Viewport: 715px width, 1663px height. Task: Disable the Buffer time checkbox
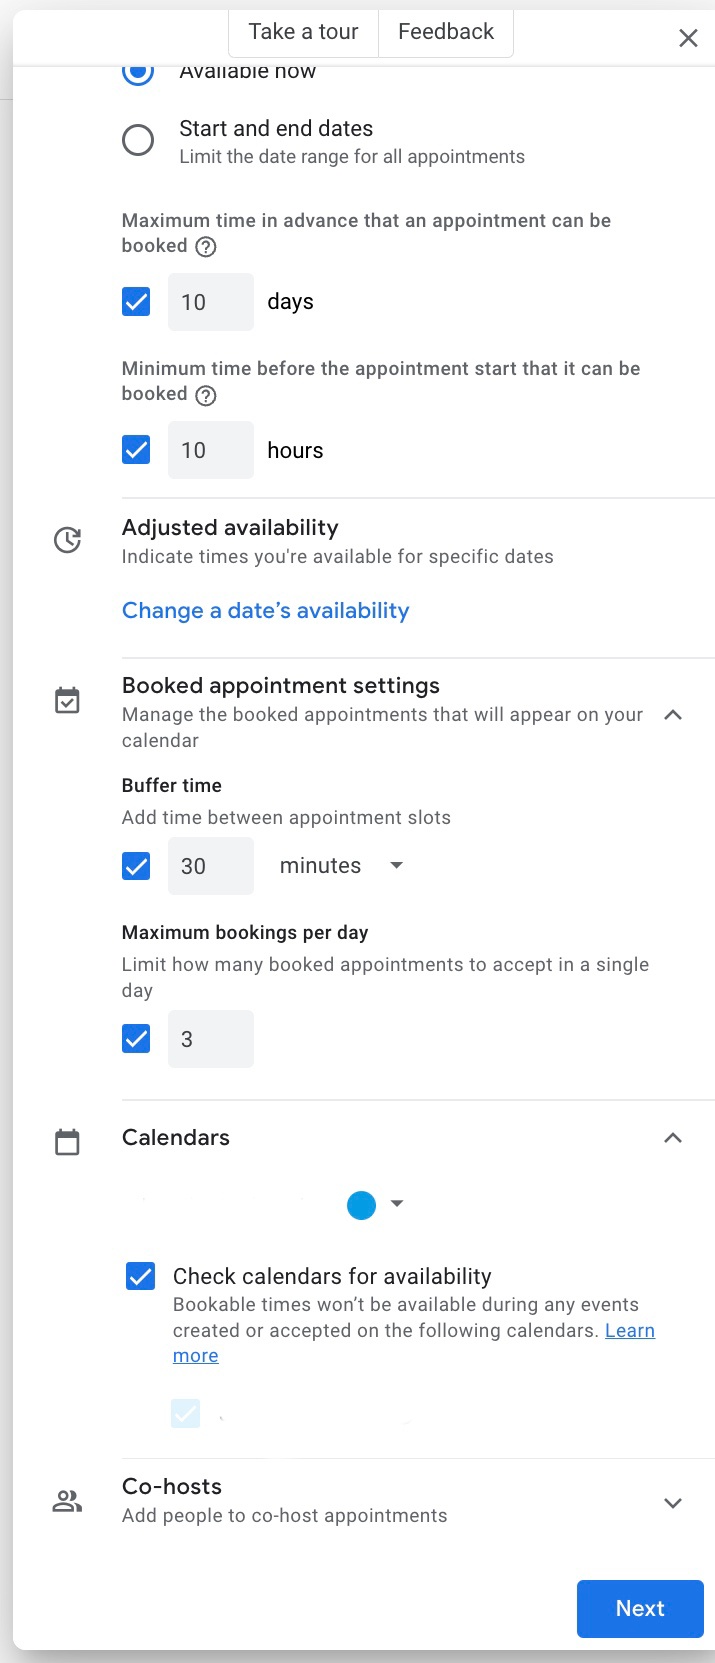[x=136, y=866]
